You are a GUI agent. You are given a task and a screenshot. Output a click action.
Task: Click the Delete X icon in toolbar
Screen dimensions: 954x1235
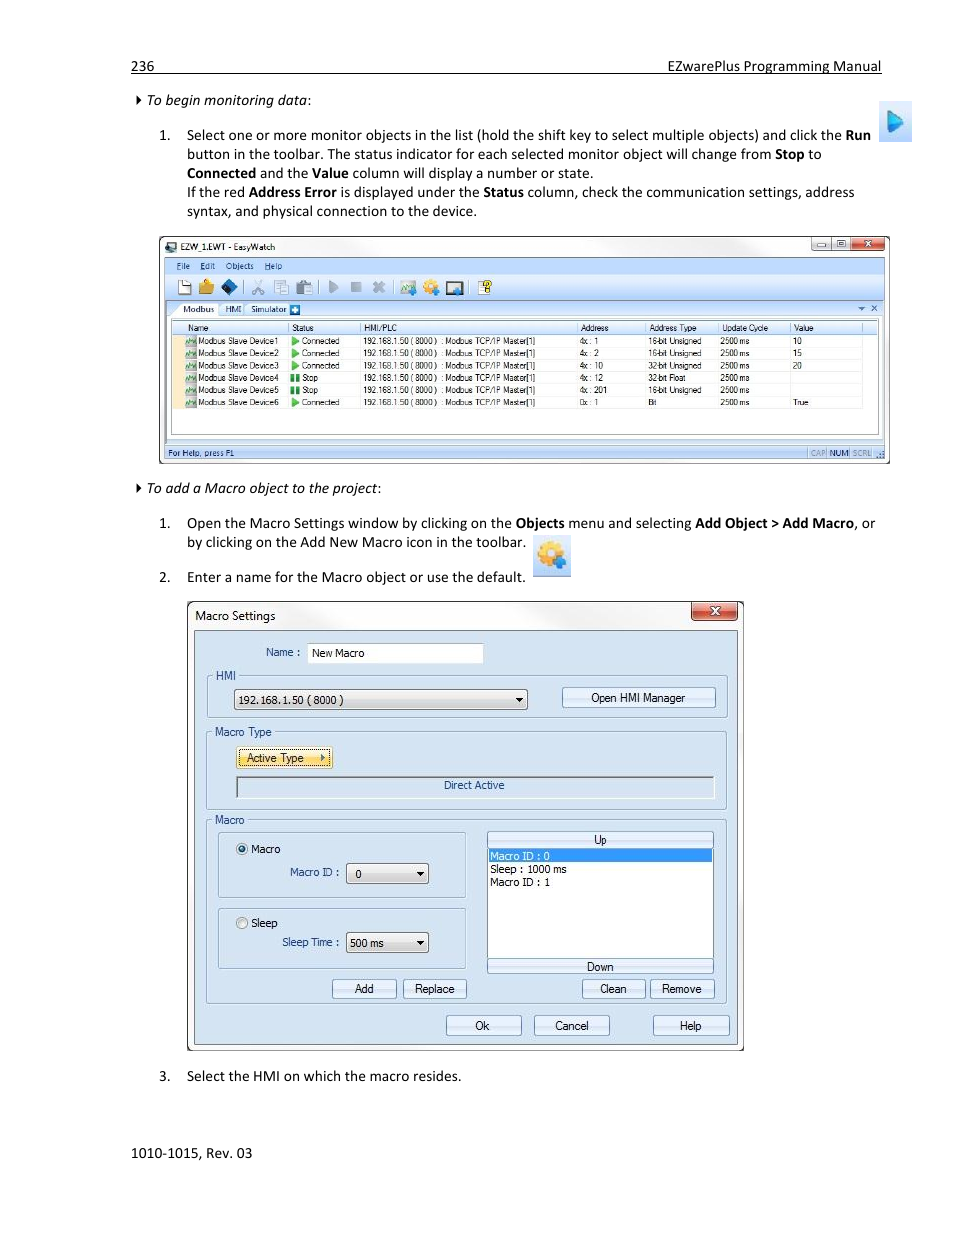point(379,288)
